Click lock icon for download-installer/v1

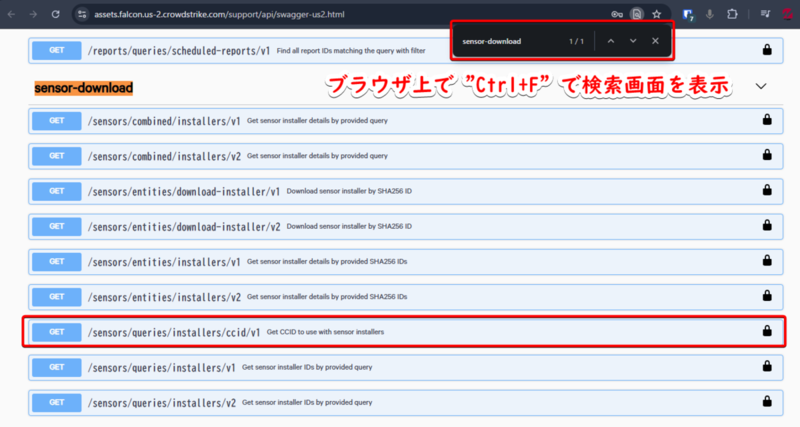pyautogui.click(x=767, y=190)
